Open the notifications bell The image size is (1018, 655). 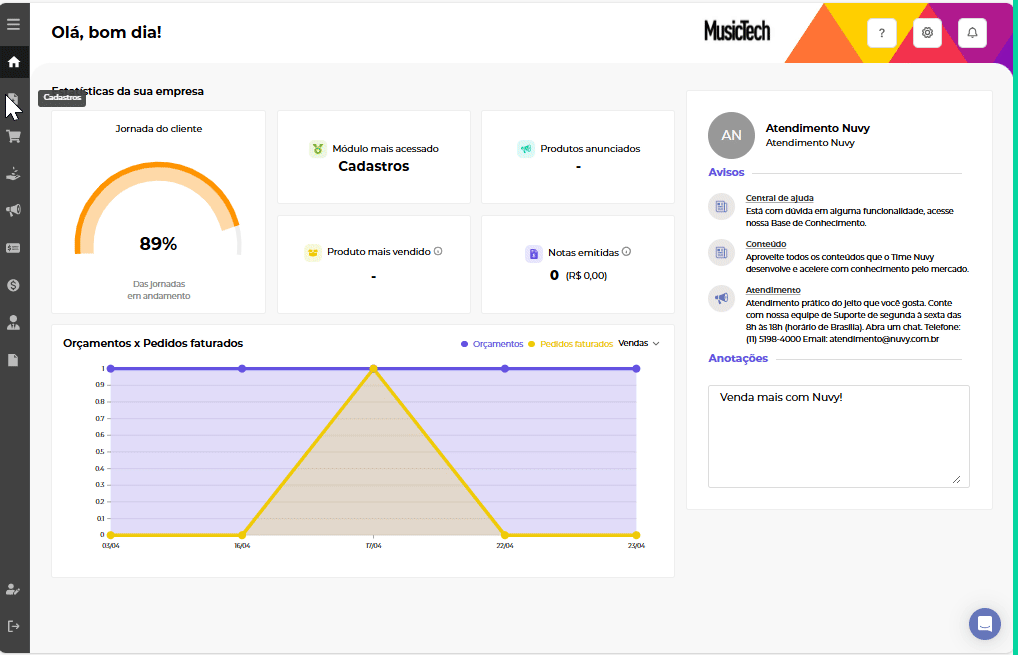(972, 33)
